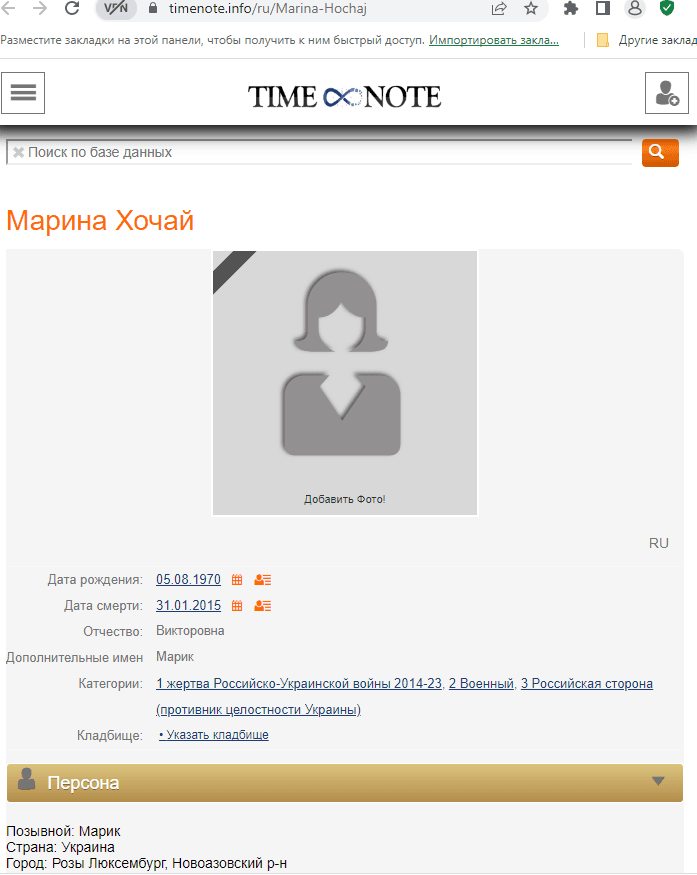Open the Другие закладки folder
The width and height of the screenshot is (697, 875).
[647, 40]
